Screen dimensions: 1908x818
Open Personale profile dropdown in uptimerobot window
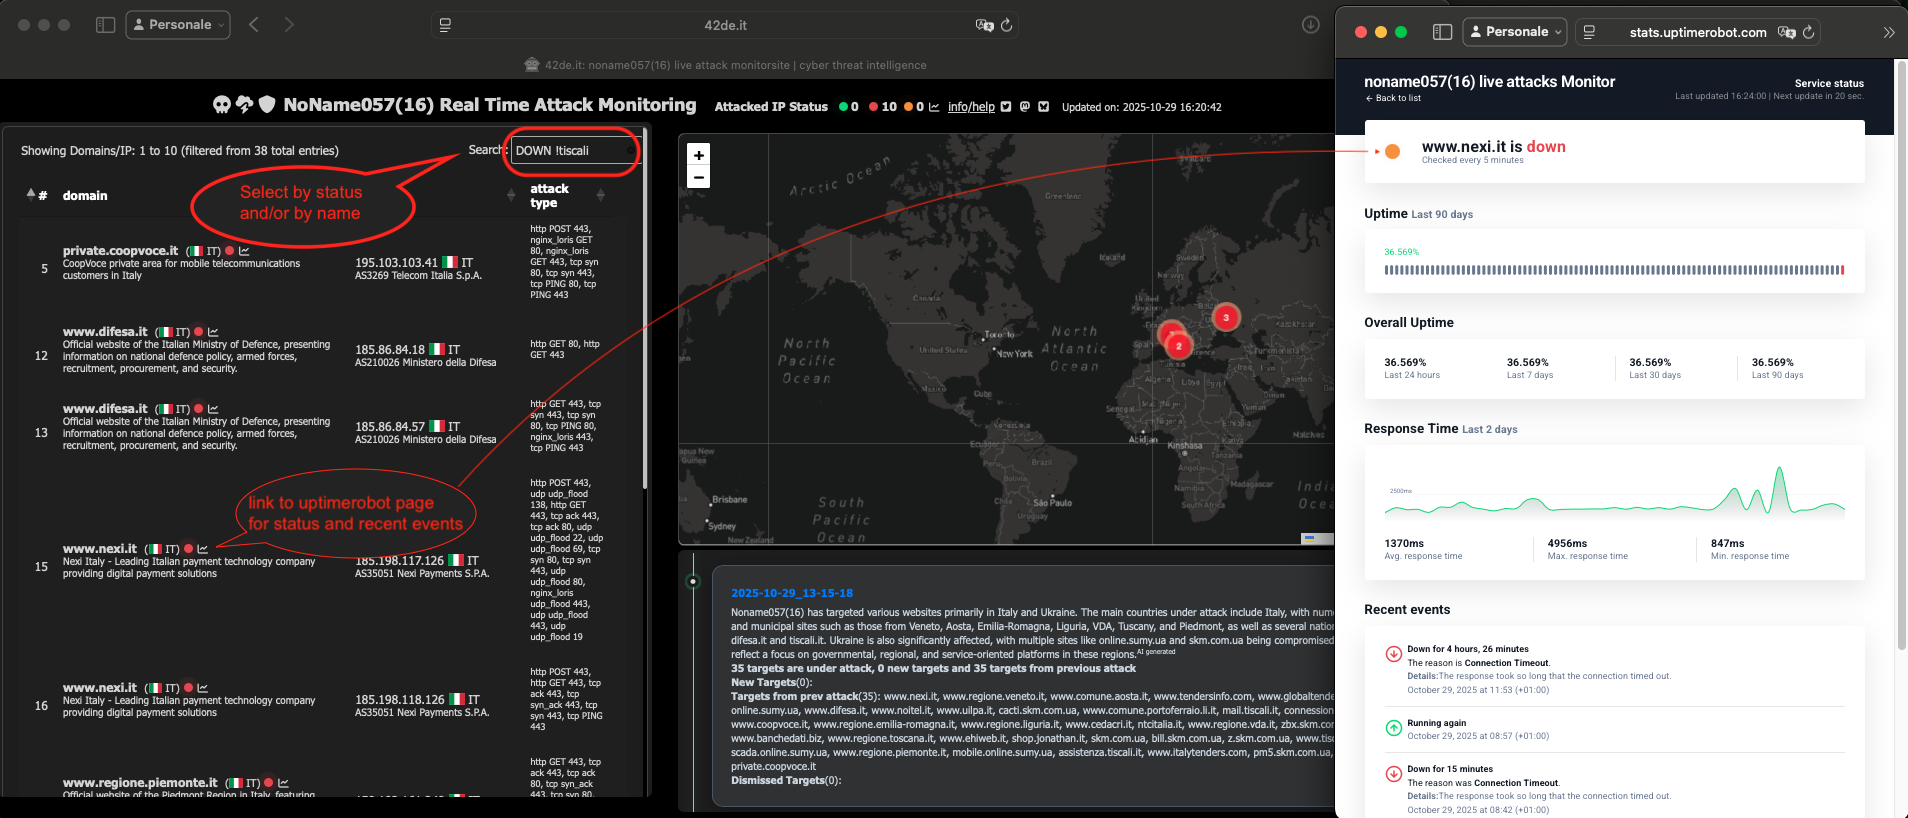point(1515,32)
